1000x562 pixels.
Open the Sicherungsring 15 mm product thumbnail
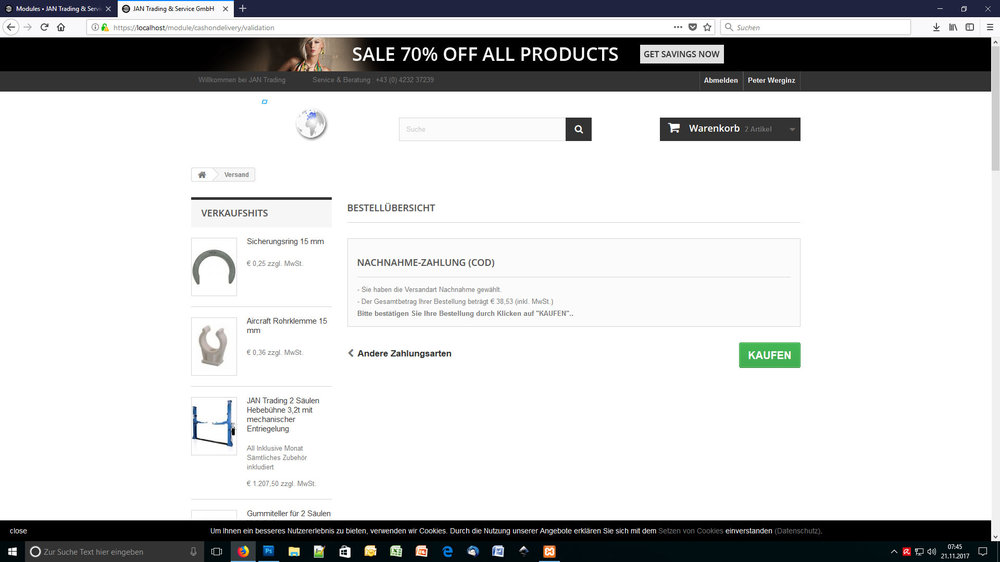click(x=214, y=267)
